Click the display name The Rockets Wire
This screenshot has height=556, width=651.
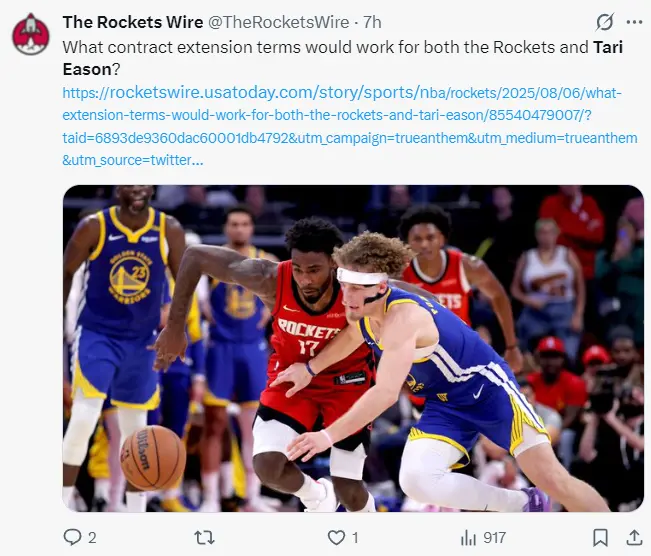click(133, 22)
